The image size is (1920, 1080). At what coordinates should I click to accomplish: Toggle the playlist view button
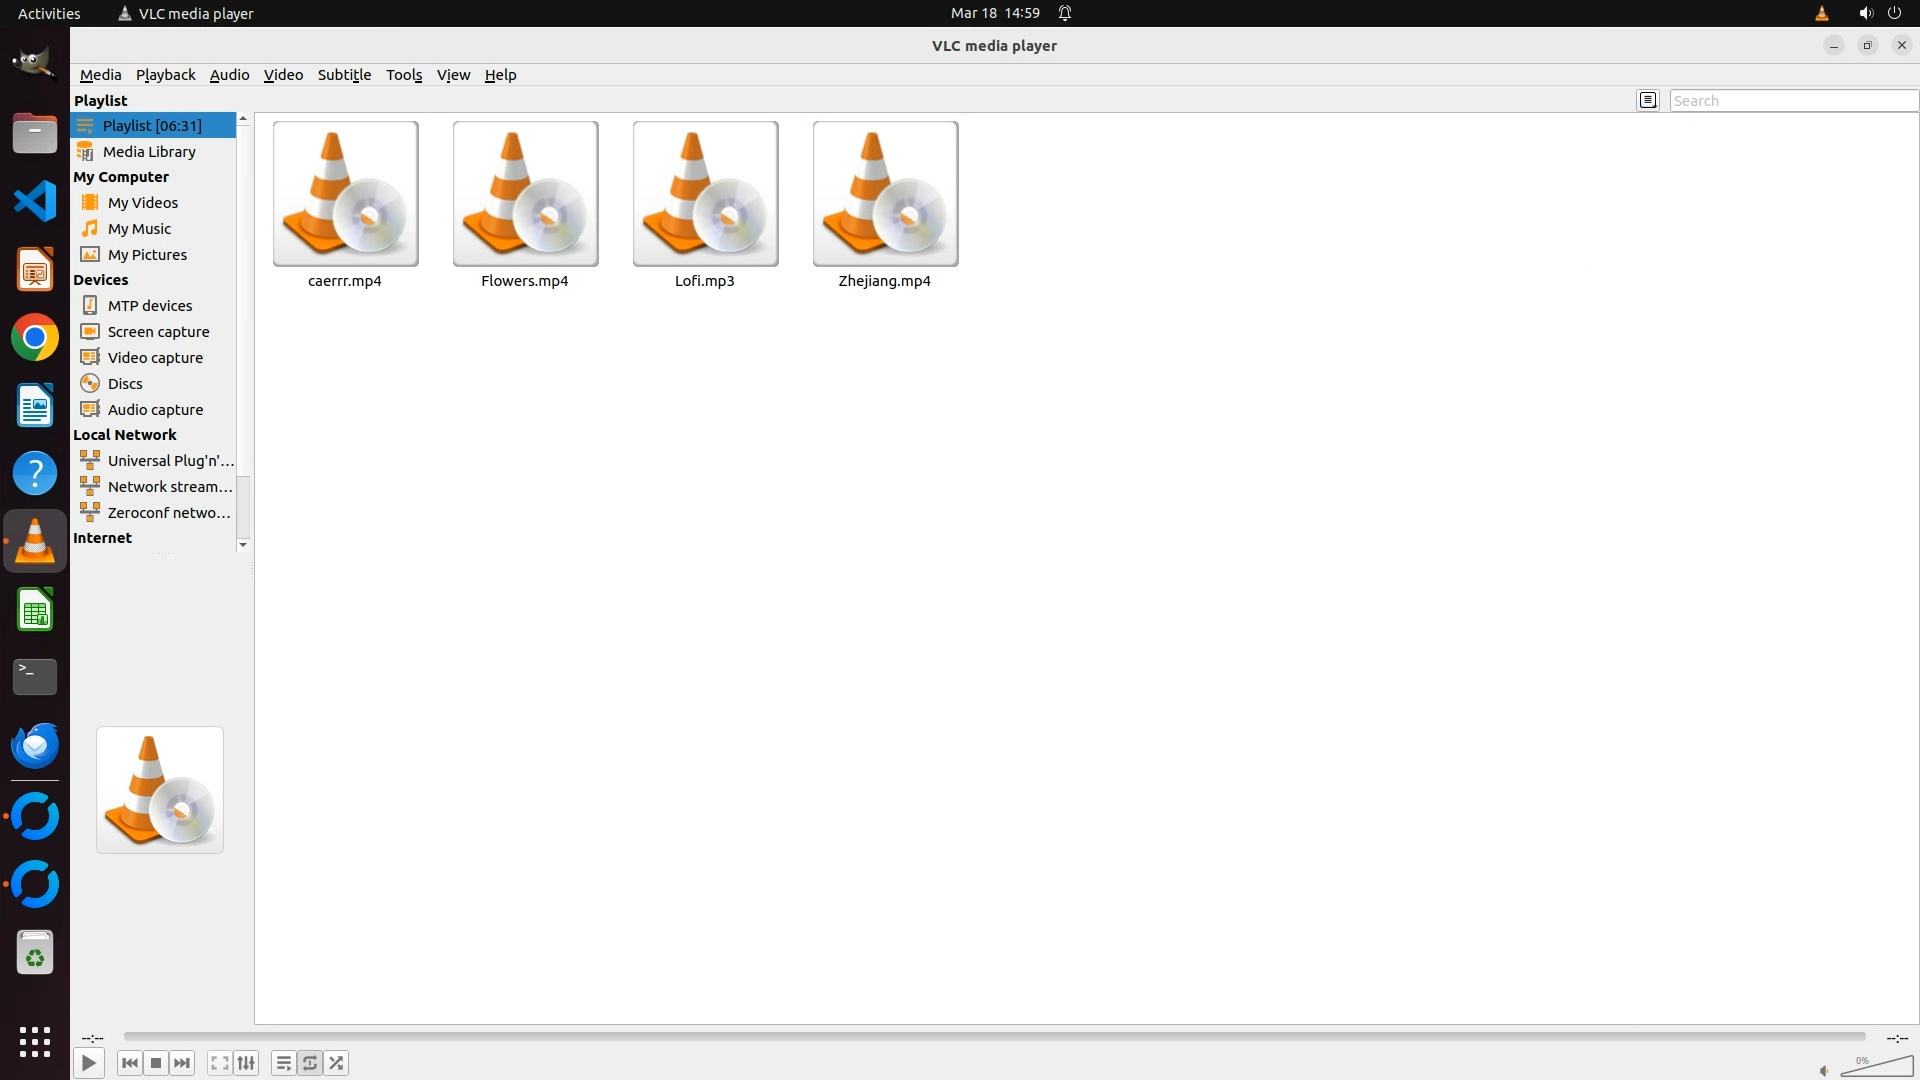(284, 1063)
